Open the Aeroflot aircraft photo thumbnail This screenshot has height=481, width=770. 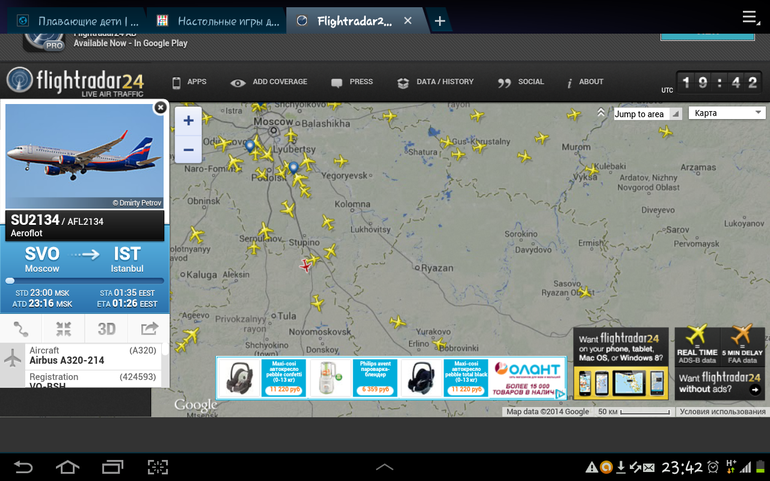click(x=84, y=156)
